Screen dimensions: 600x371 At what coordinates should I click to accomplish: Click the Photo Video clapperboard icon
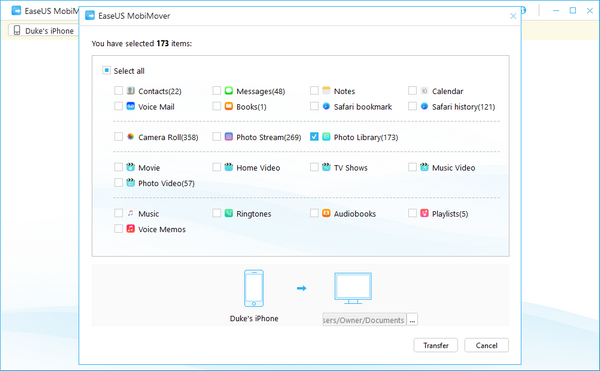click(x=130, y=182)
